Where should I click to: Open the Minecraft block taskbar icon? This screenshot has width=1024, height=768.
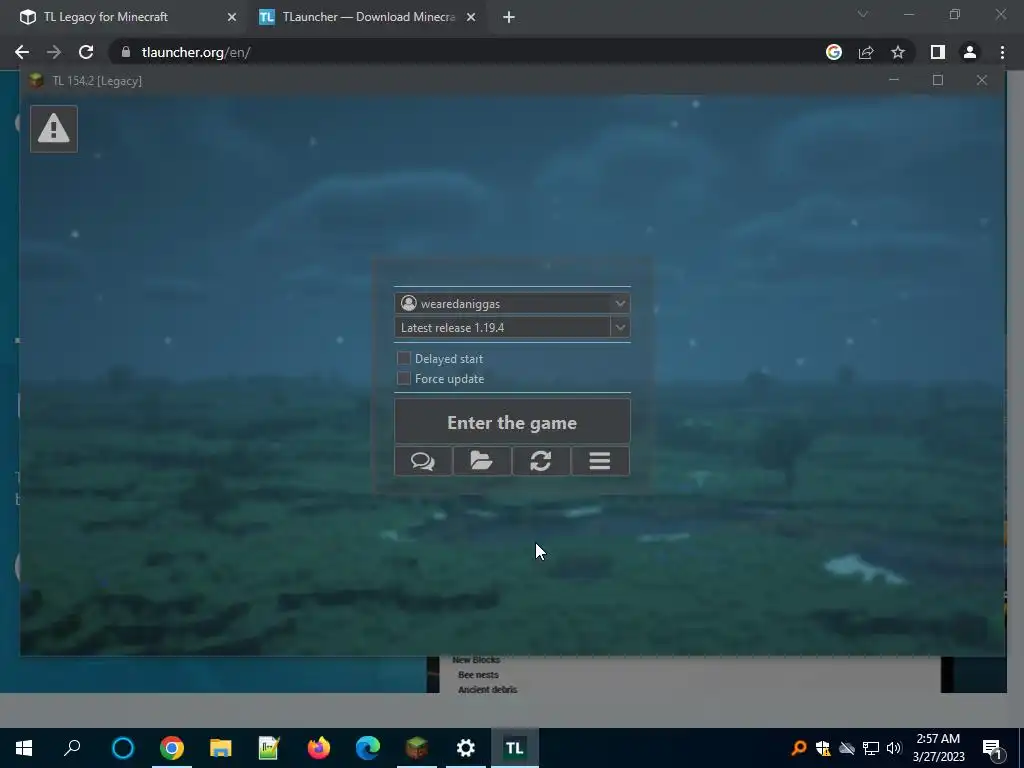point(417,748)
